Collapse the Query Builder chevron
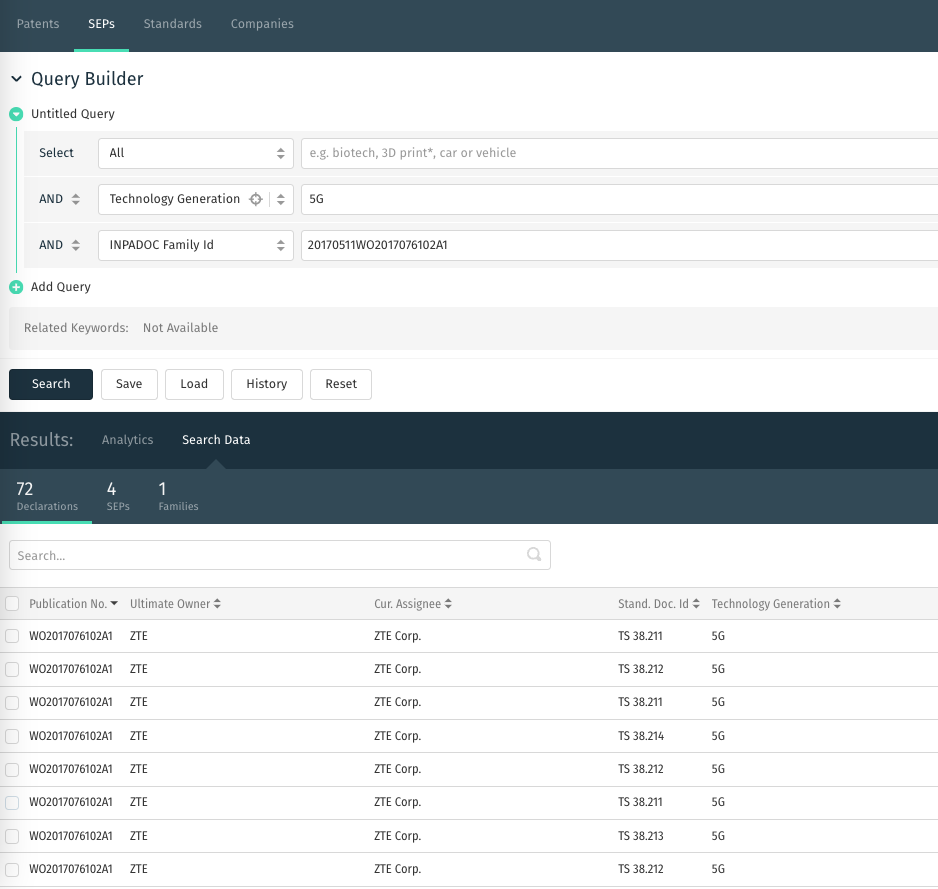This screenshot has width=938, height=889. click(x=16, y=78)
